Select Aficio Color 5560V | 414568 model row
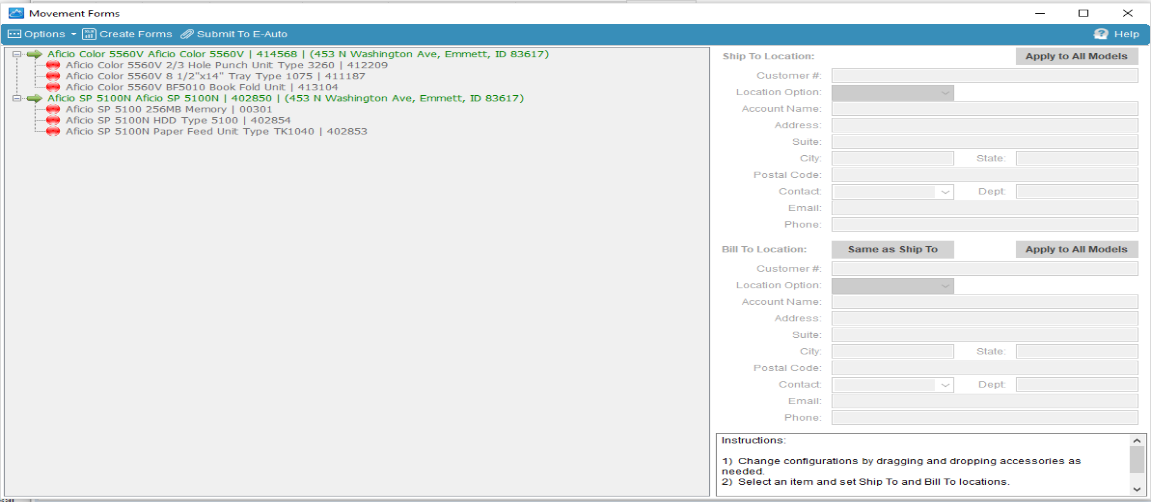The width and height of the screenshot is (1151, 502). 298,54
